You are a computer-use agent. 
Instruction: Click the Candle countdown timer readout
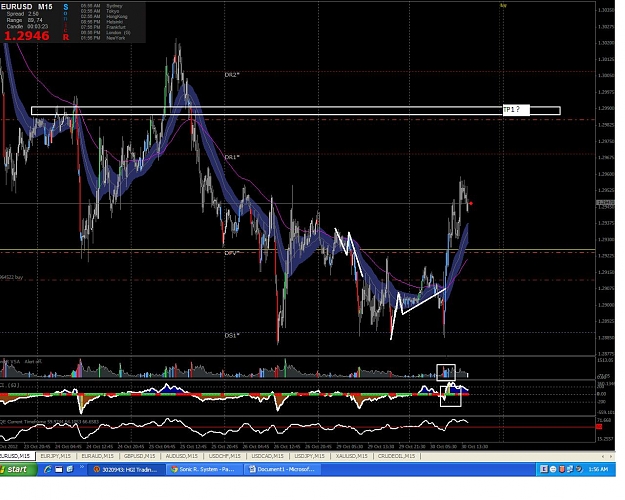(x=27, y=26)
